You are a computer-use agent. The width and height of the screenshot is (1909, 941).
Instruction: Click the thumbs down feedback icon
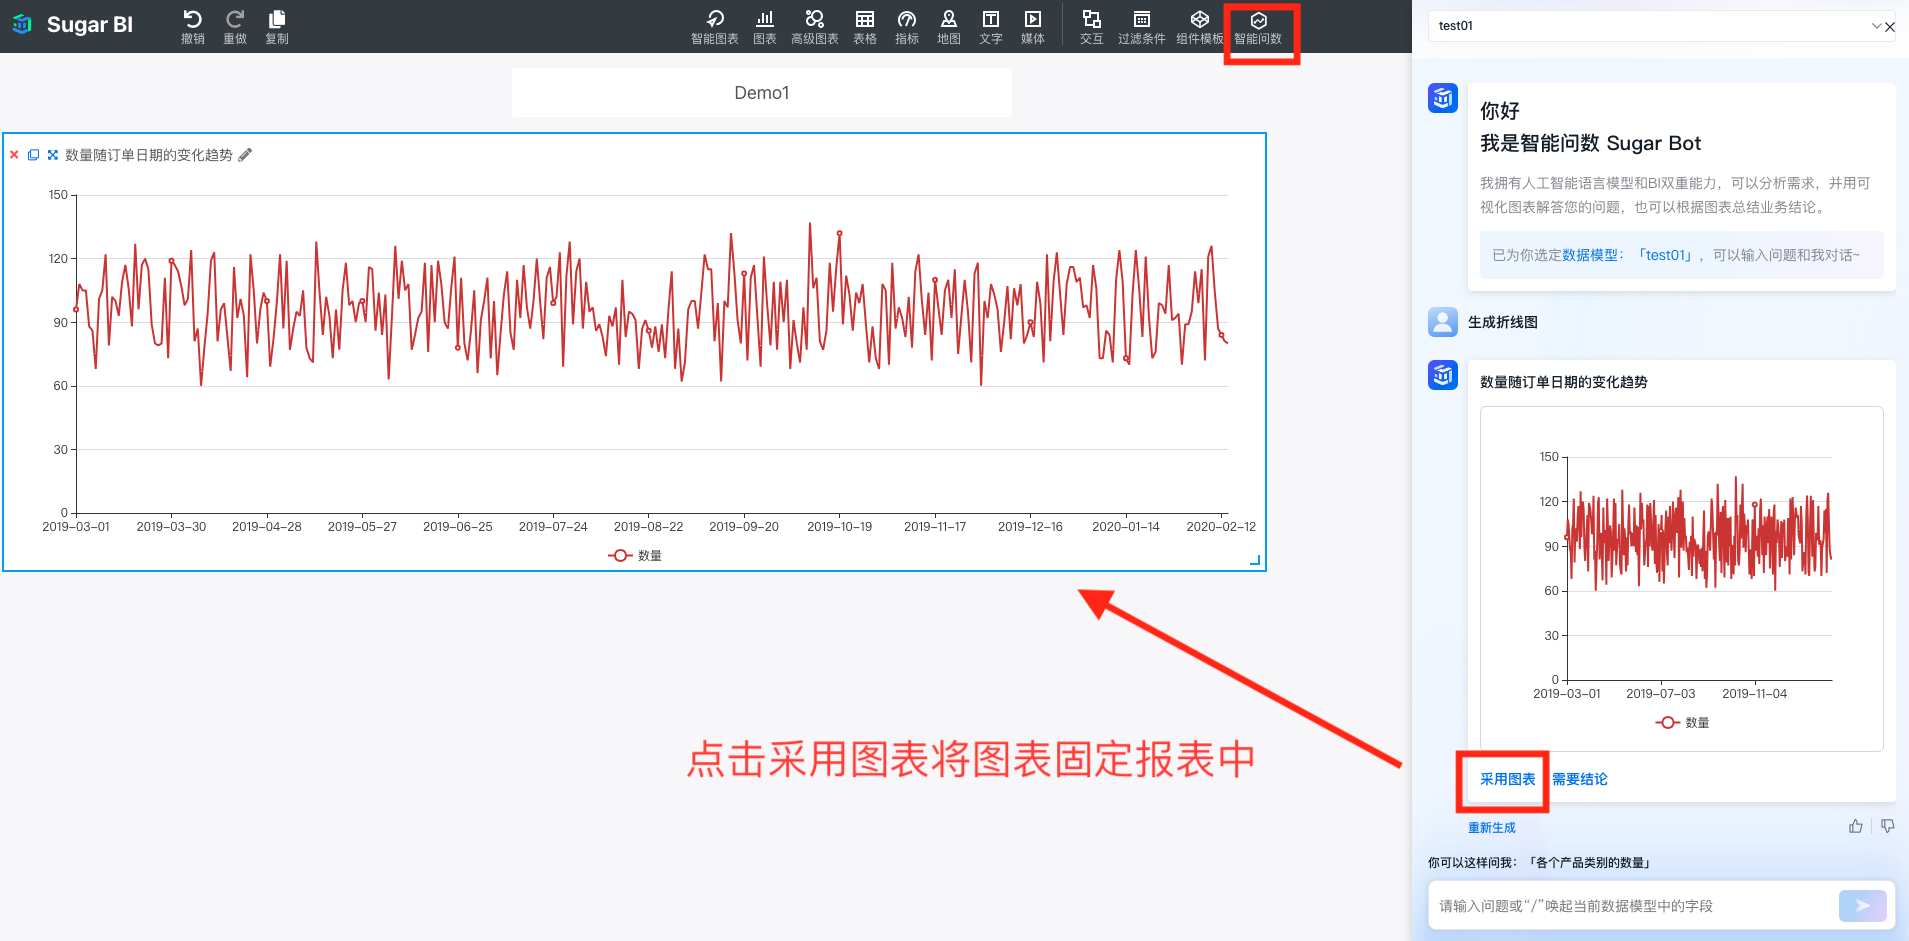[1888, 826]
